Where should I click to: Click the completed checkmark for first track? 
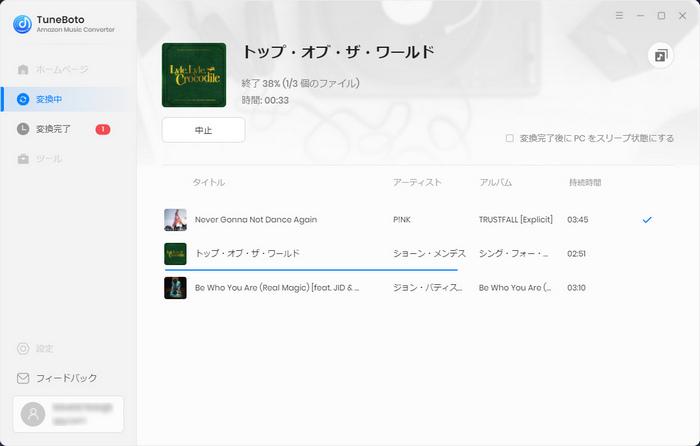pos(647,220)
